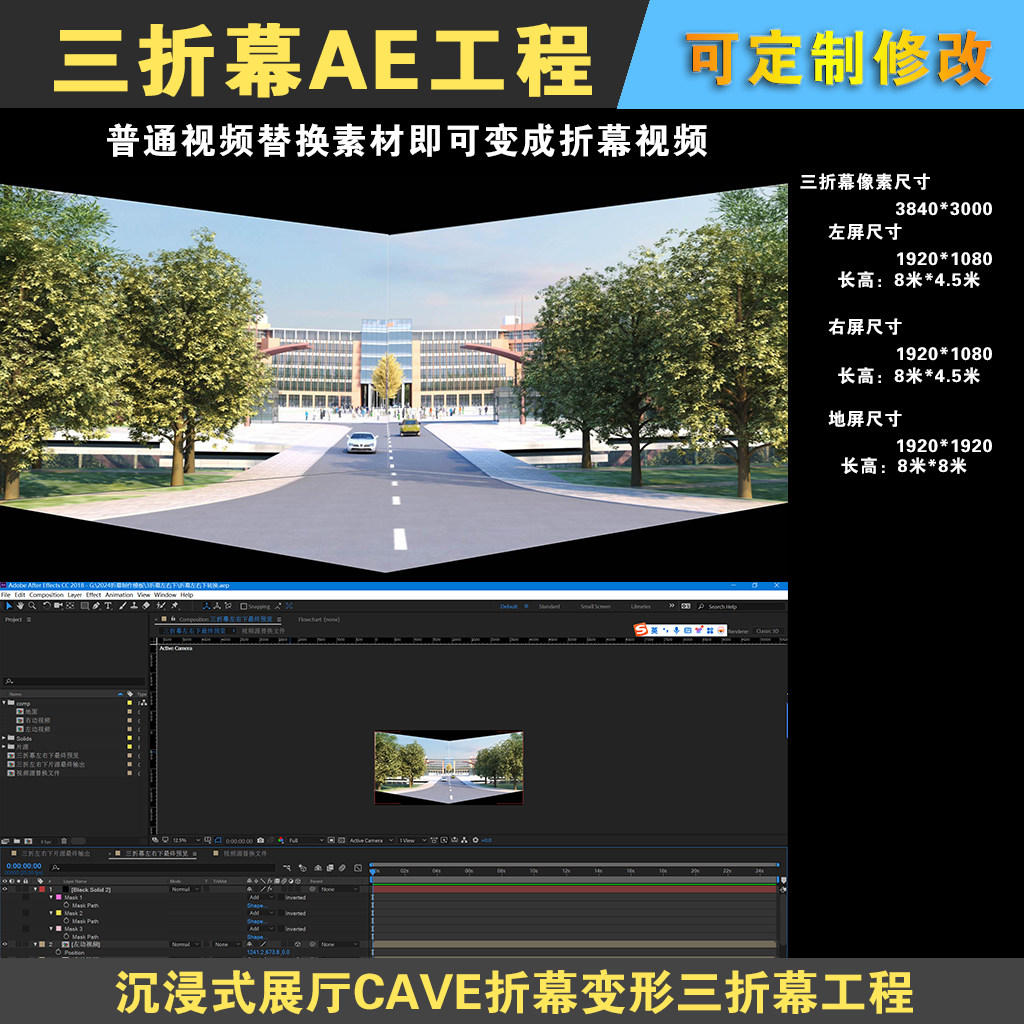Toggle the composition viewer lock icon
Viewport: 1024px width, 1024px height.
[x=173, y=618]
